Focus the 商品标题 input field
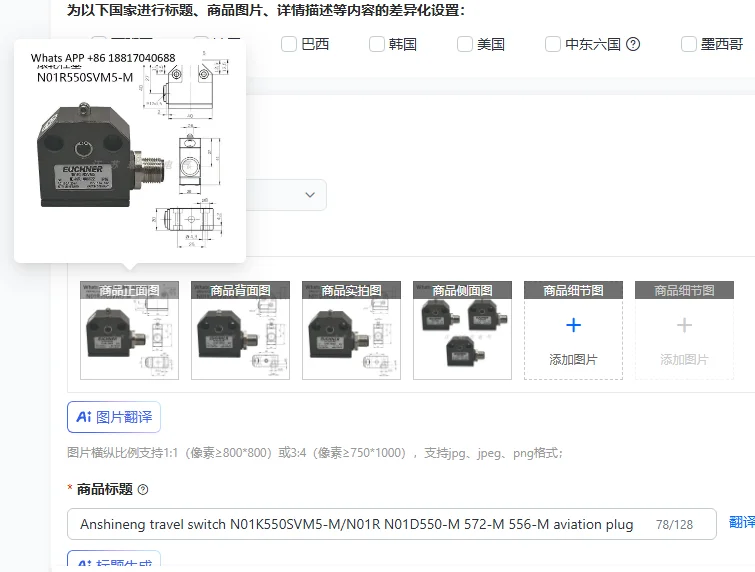This screenshot has height=572, width=755. (391, 524)
